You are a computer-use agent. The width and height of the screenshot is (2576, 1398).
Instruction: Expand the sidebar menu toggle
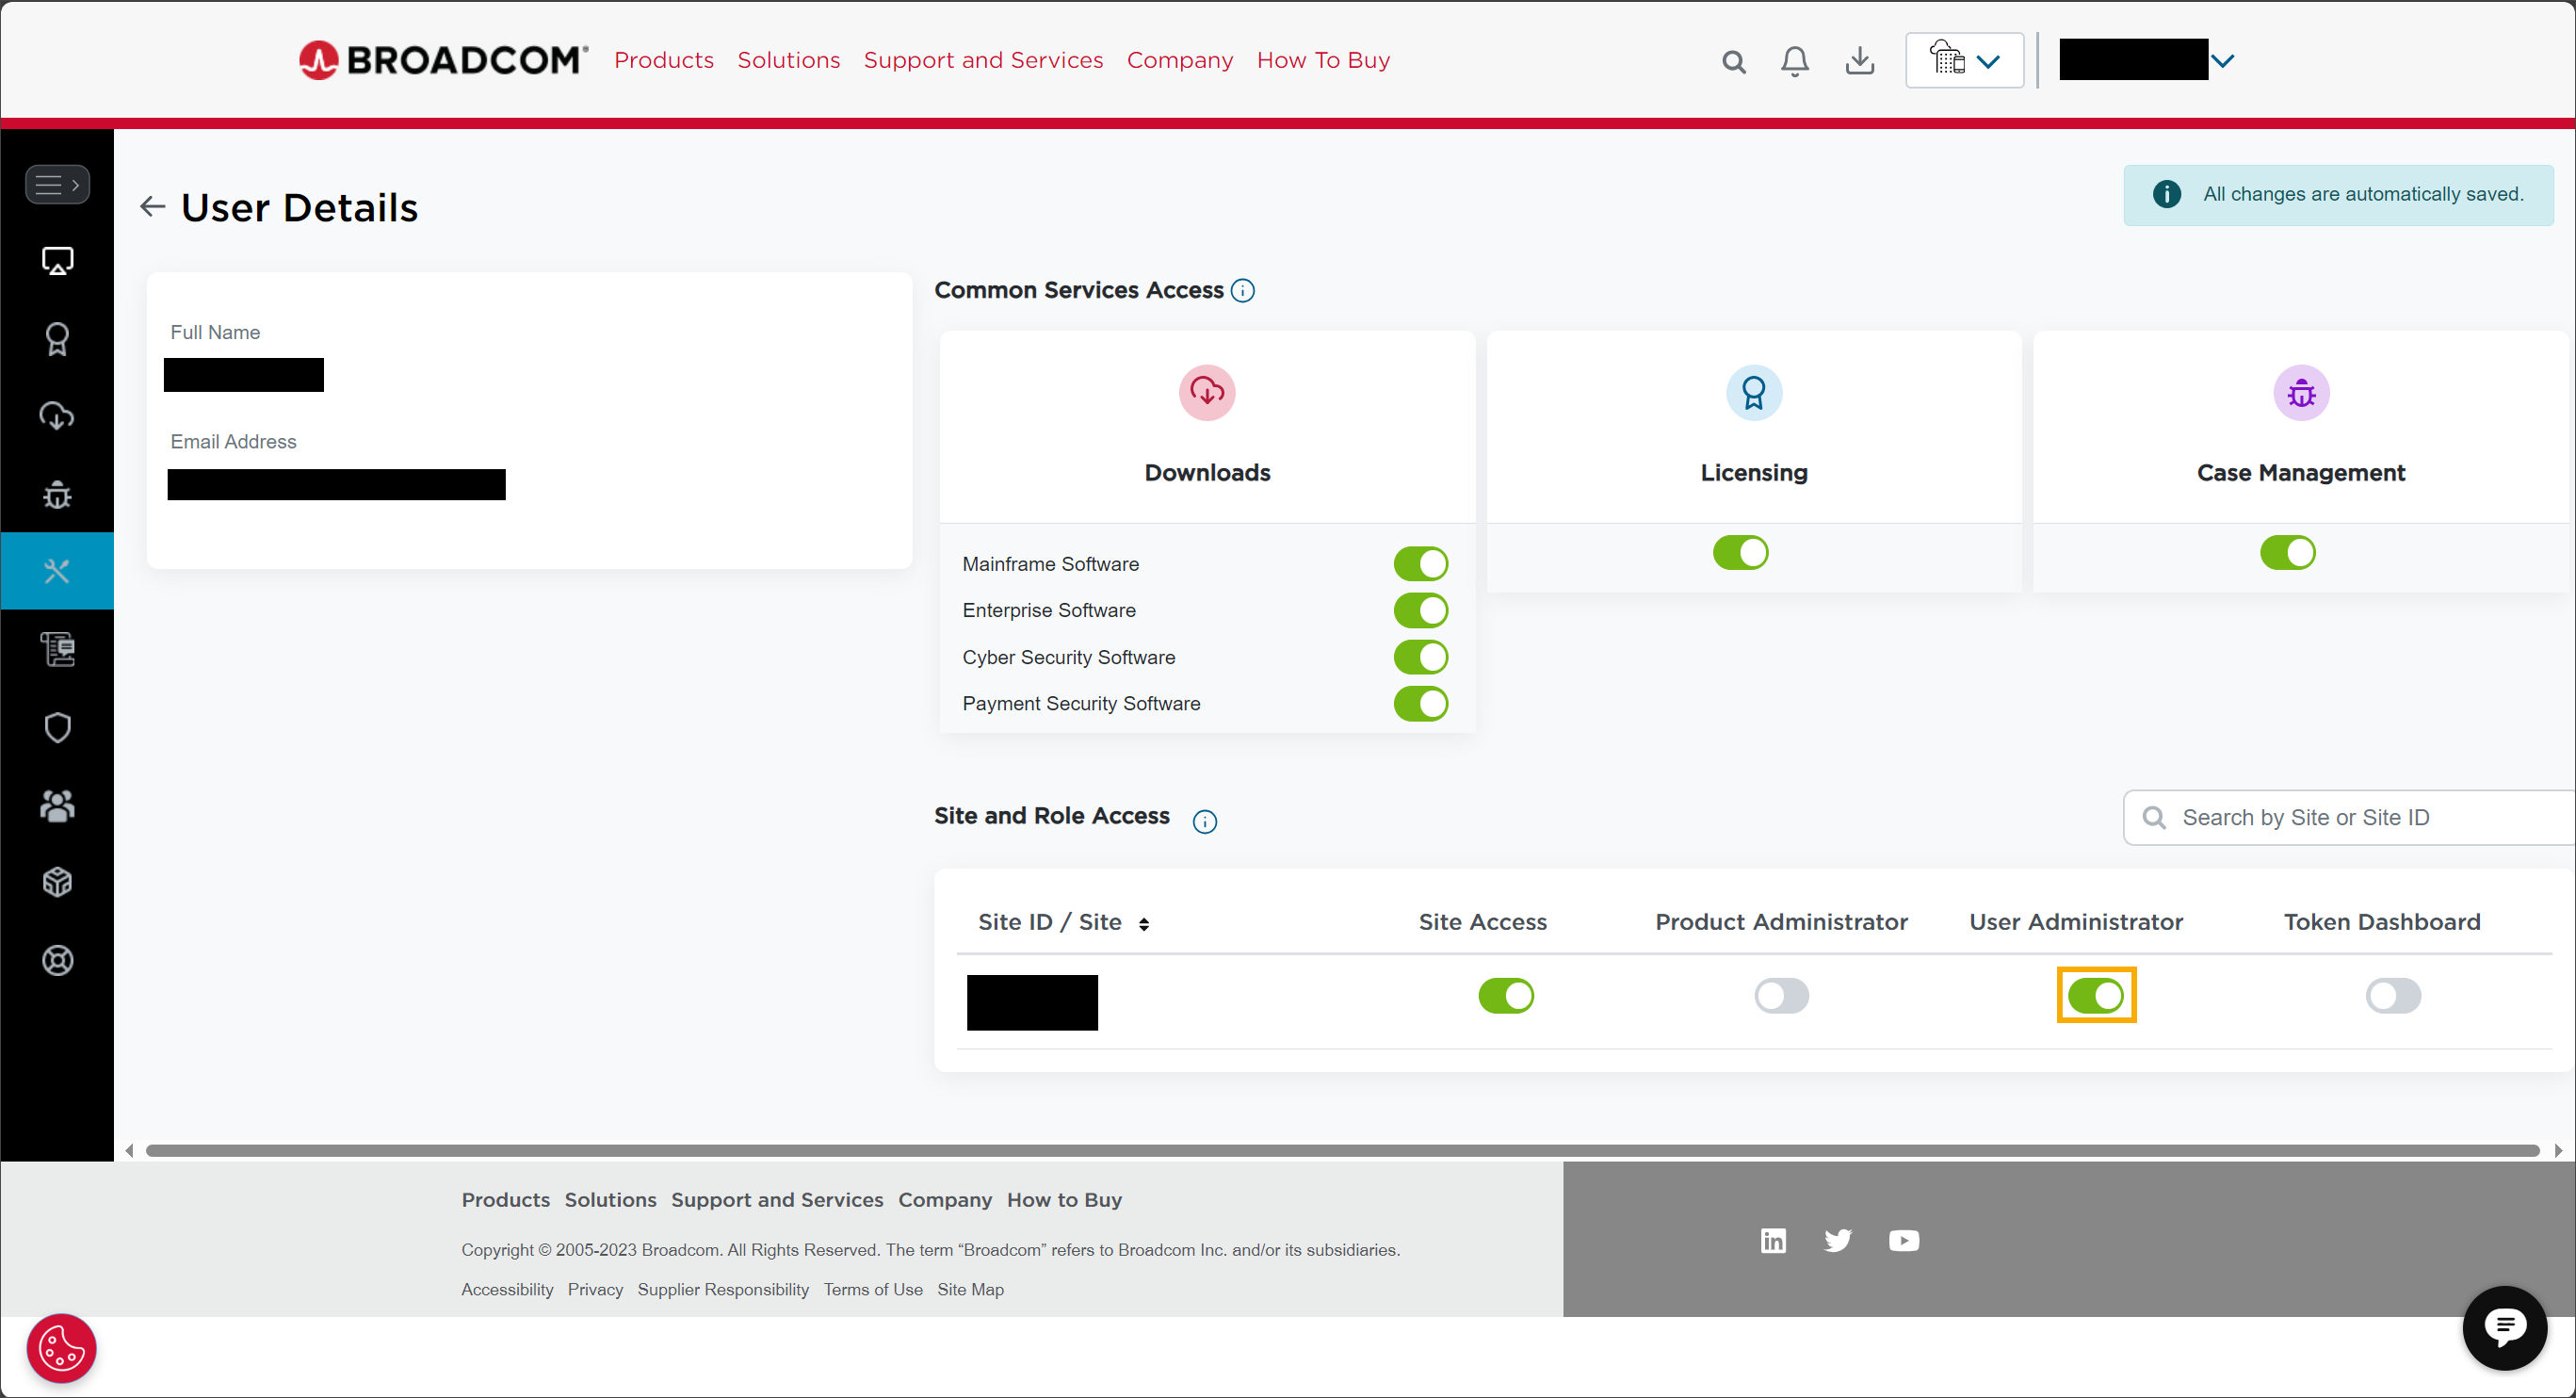[x=57, y=185]
